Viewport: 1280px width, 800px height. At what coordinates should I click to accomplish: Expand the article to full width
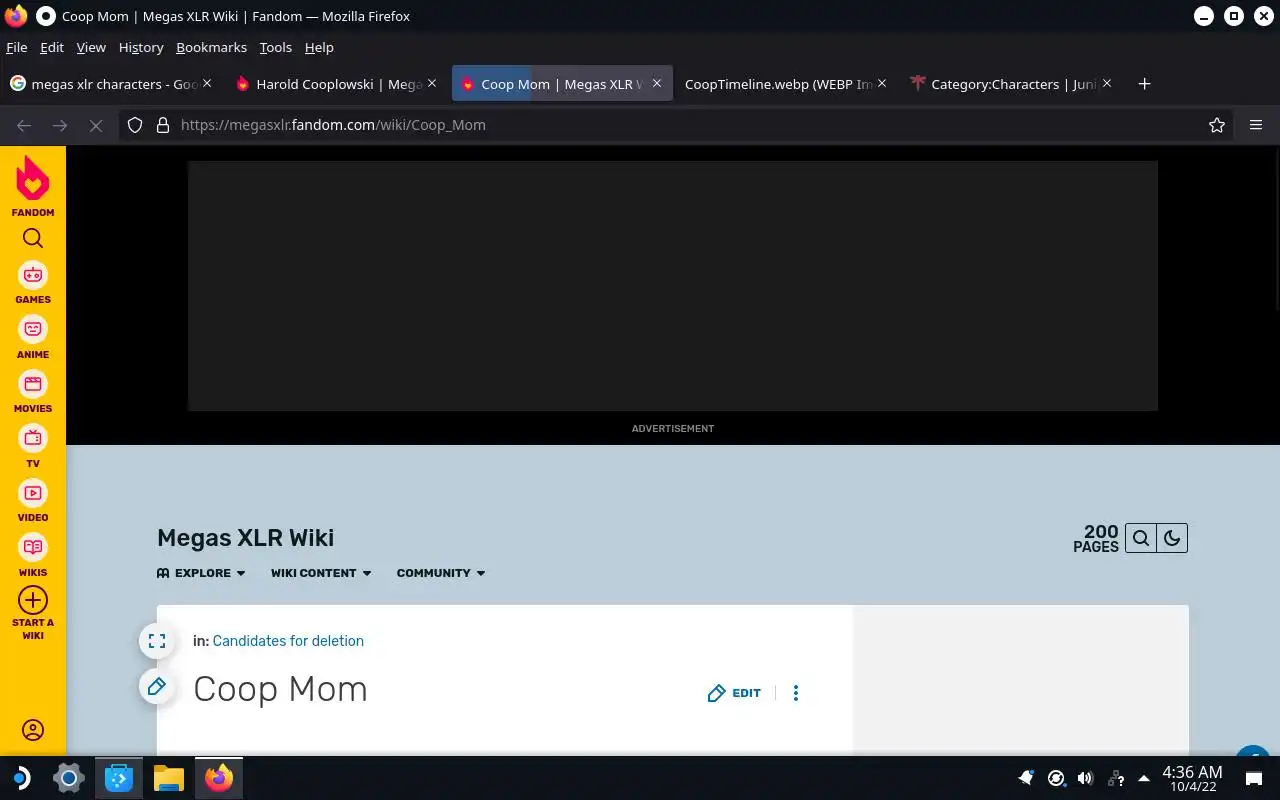157,641
